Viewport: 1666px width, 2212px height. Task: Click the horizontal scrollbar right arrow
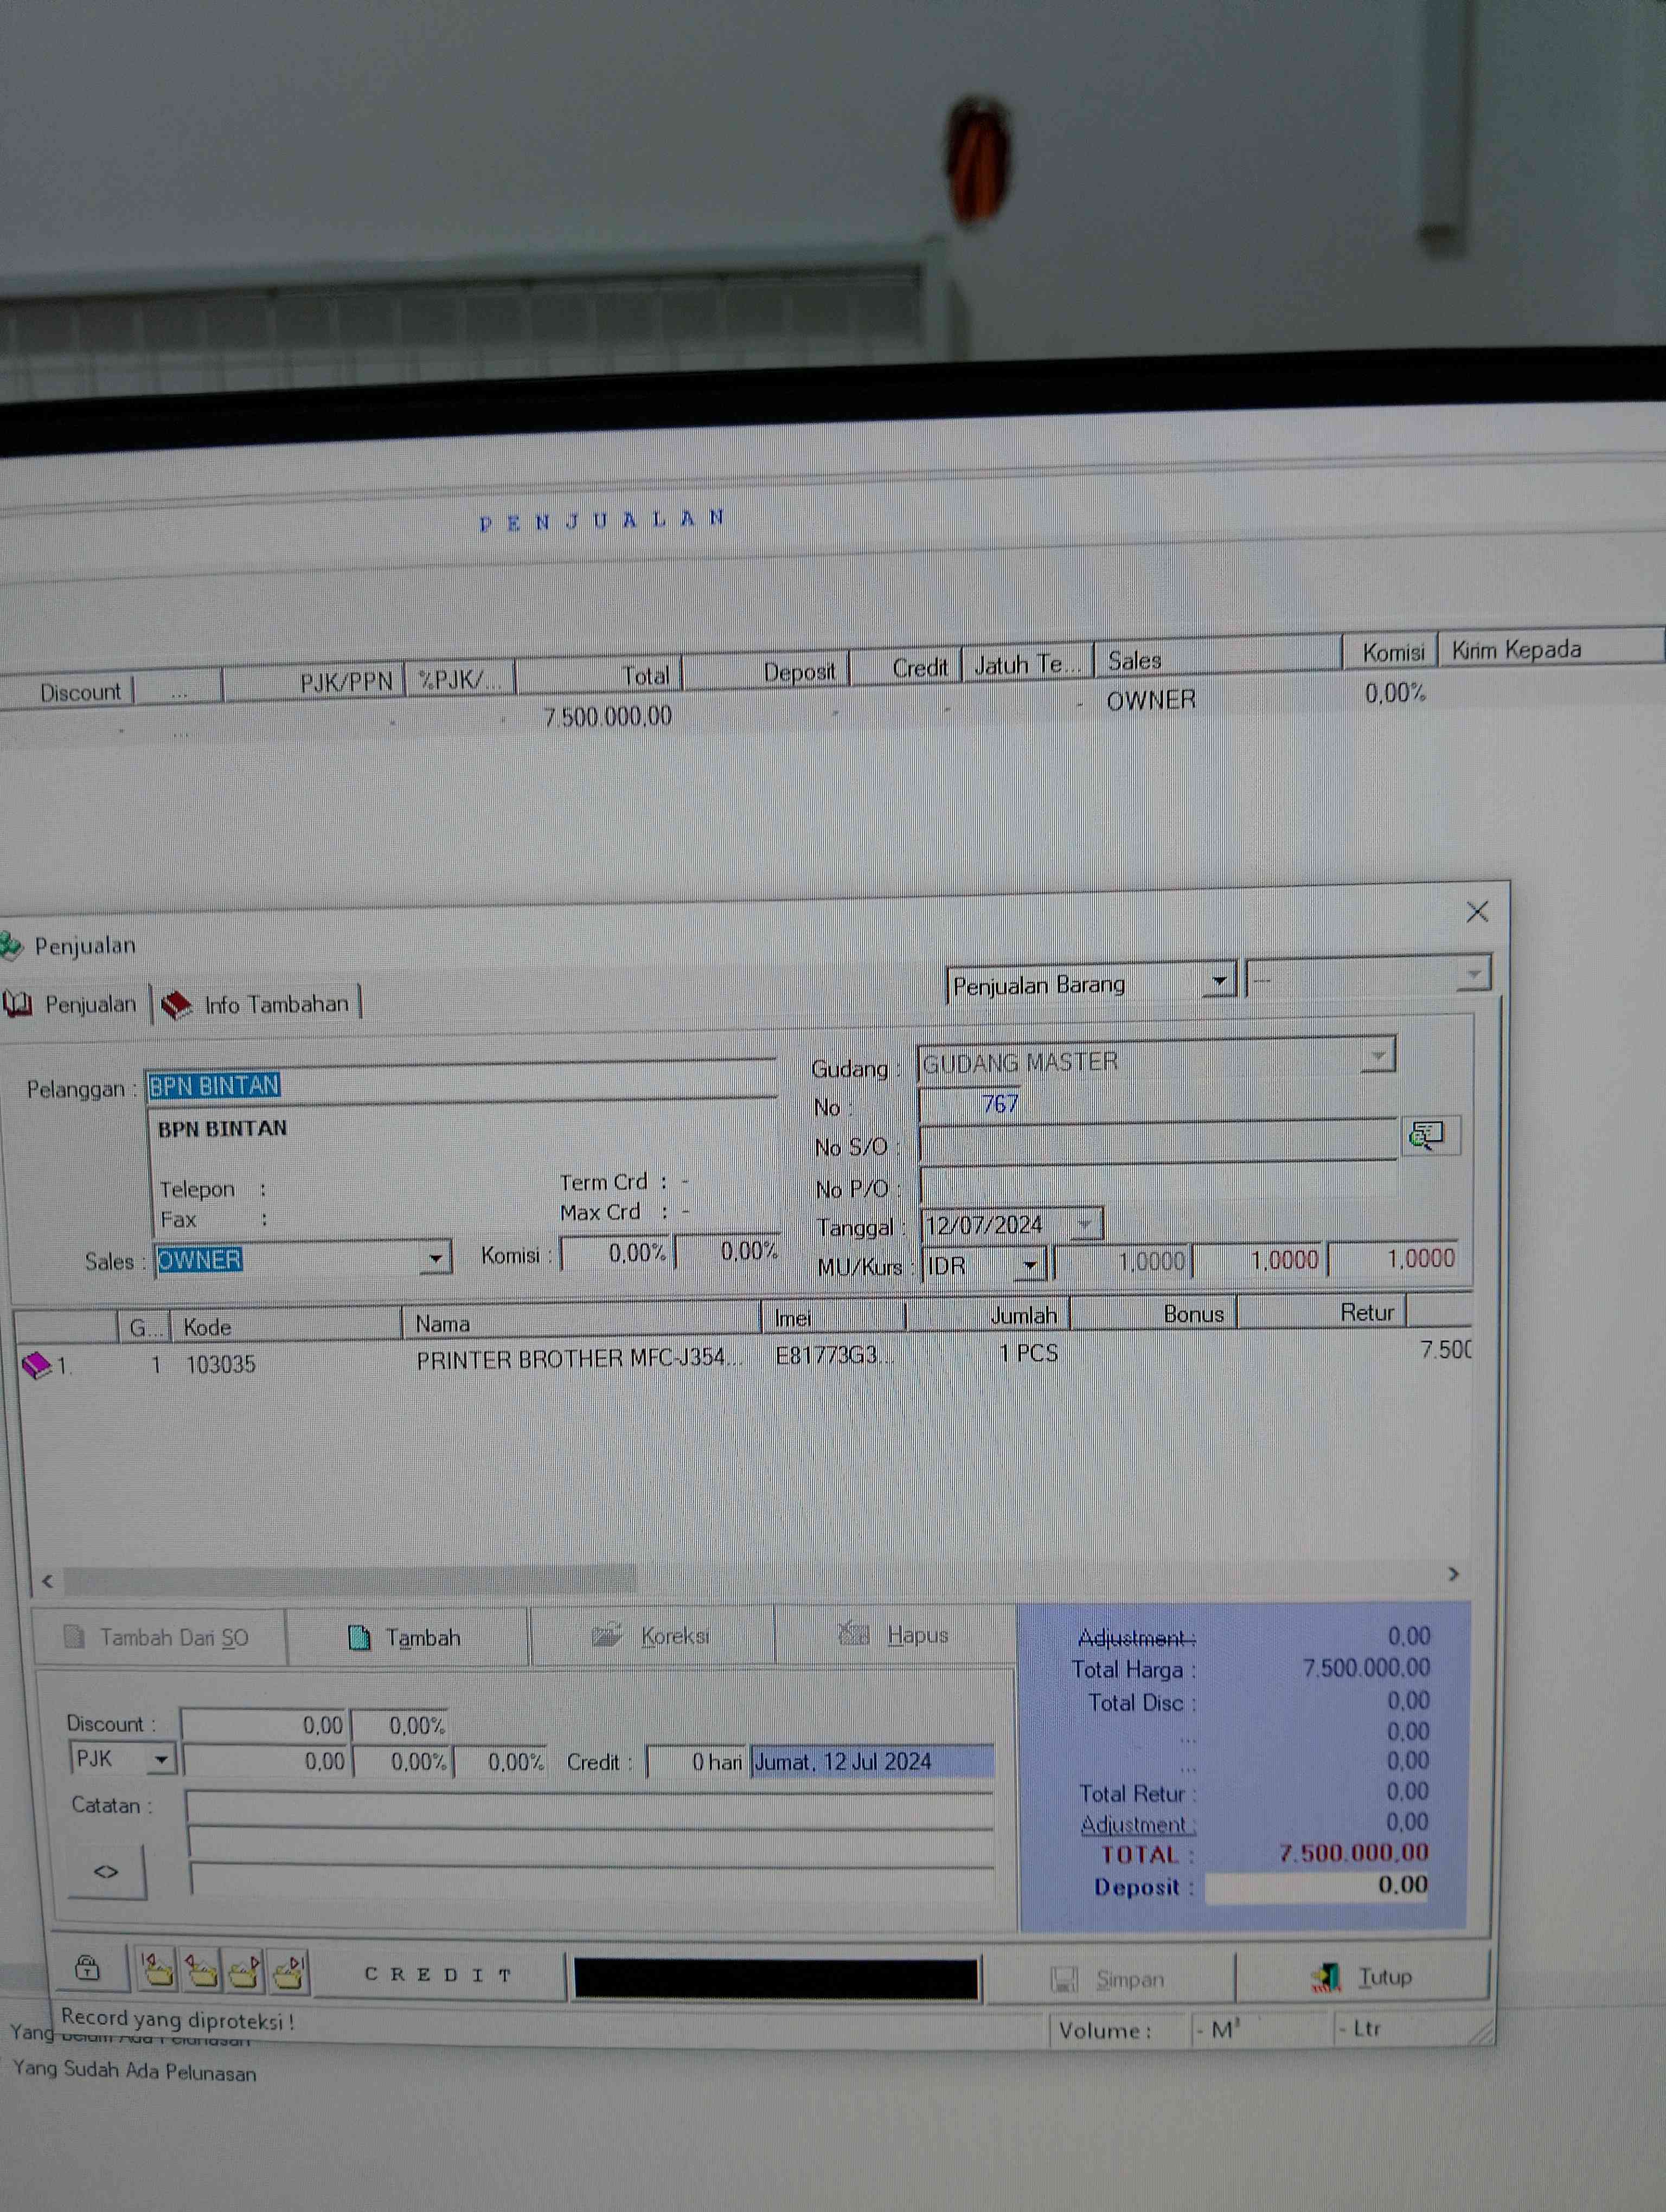pos(1453,1574)
